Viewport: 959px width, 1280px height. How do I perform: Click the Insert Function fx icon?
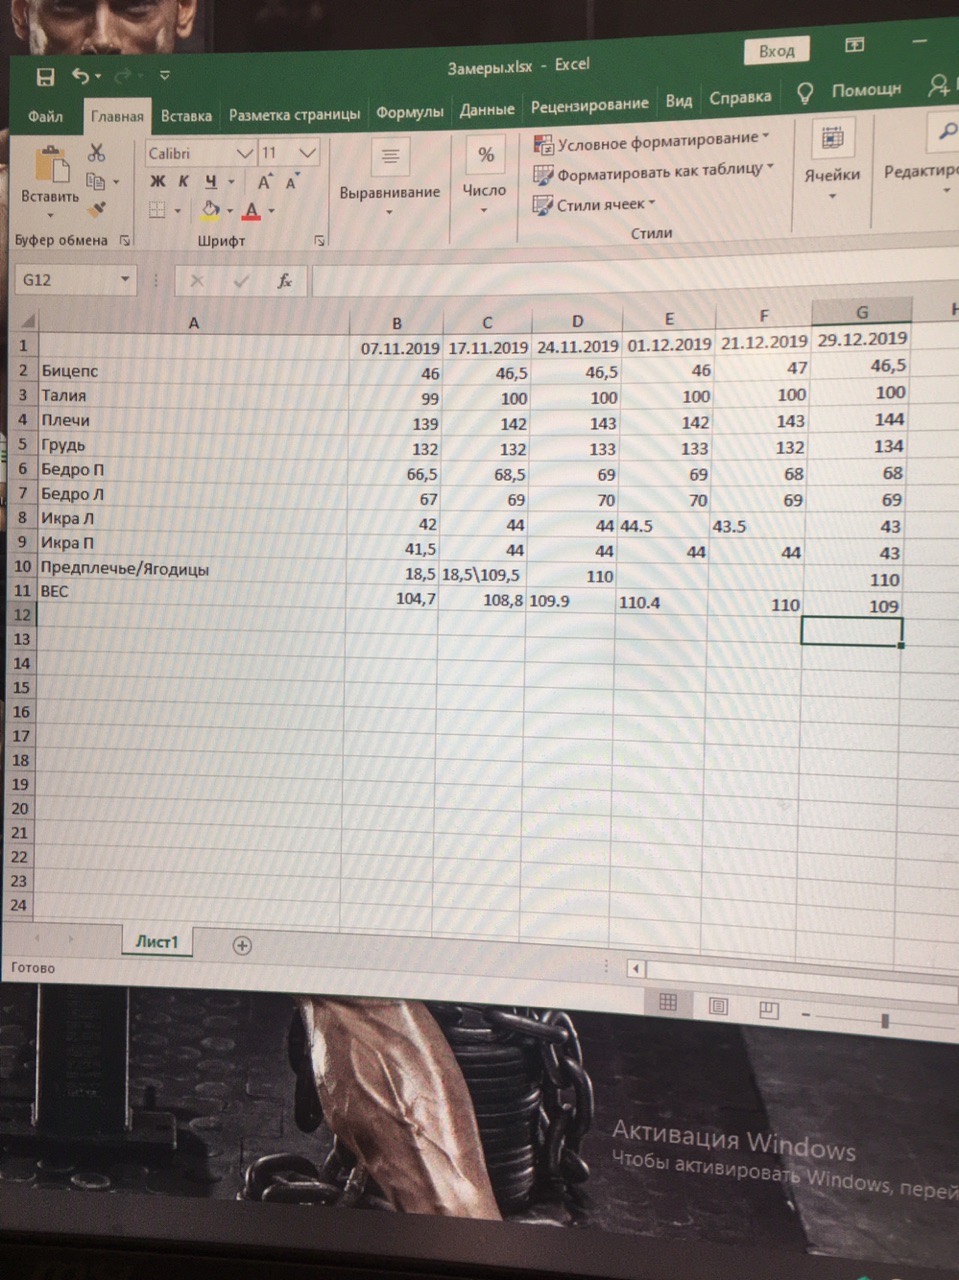tap(285, 281)
